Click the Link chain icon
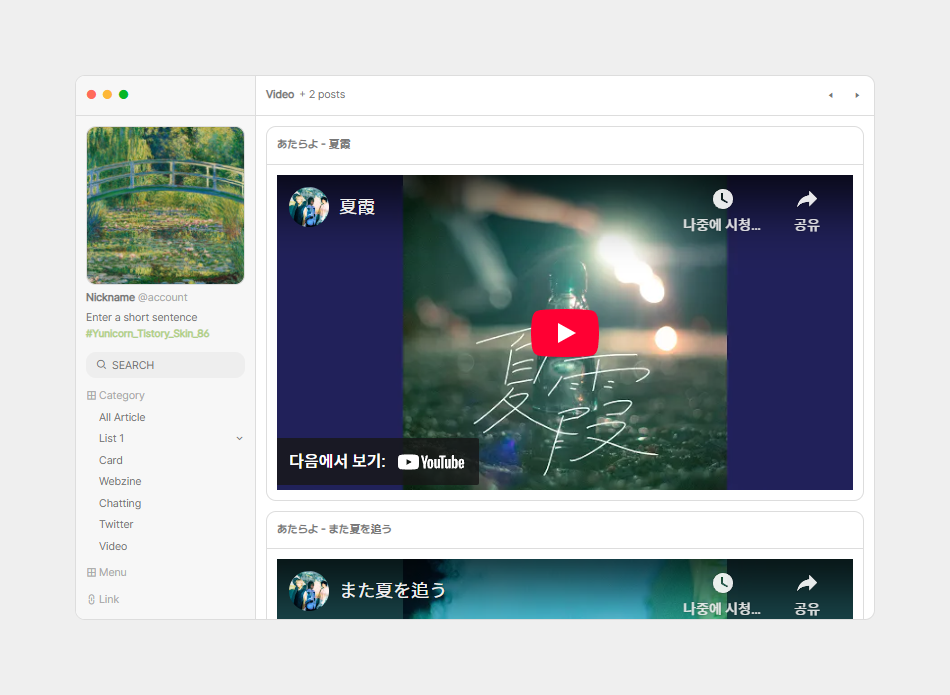Viewport: 950px width, 695px height. pos(91,599)
